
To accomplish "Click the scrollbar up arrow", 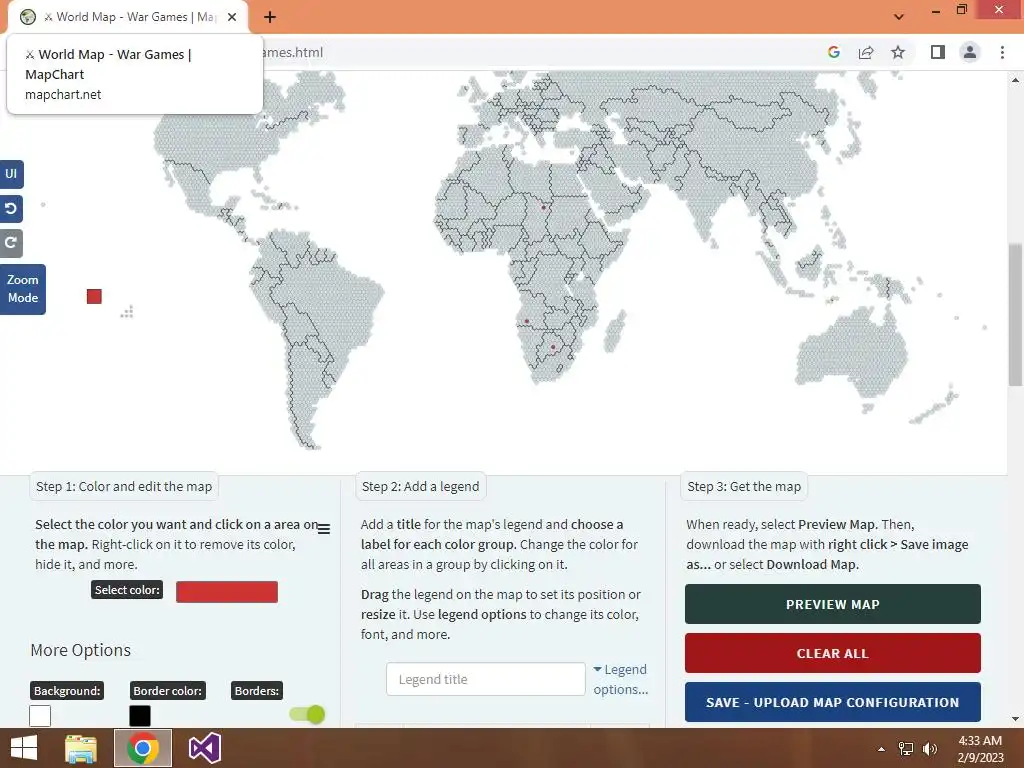I will click(x=1015, y=80).
